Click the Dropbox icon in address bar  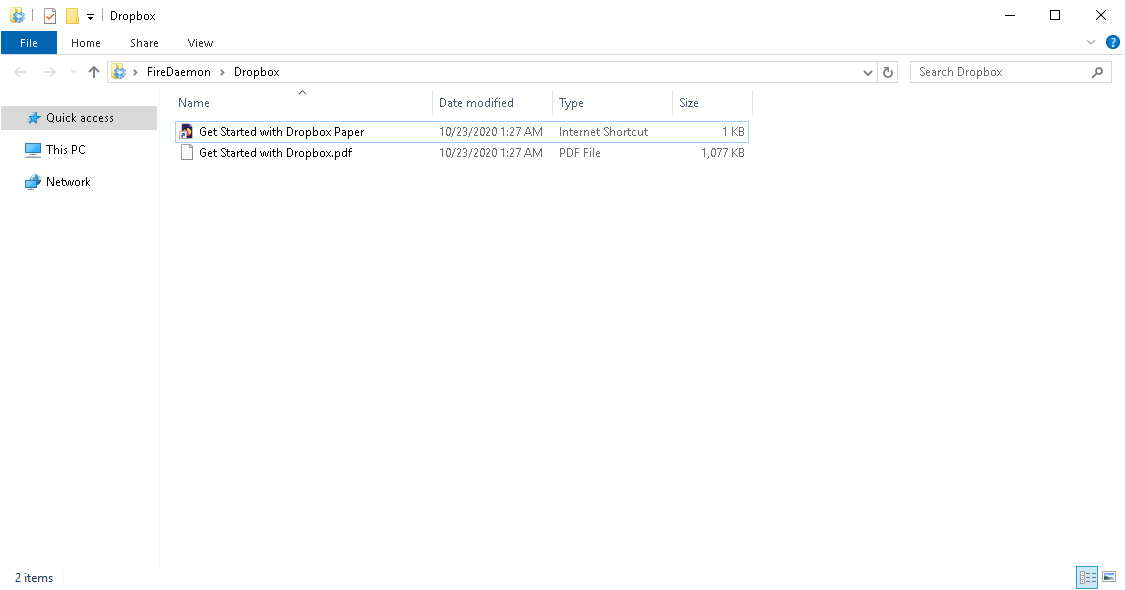pyautogui.click(x=119, y=72)
